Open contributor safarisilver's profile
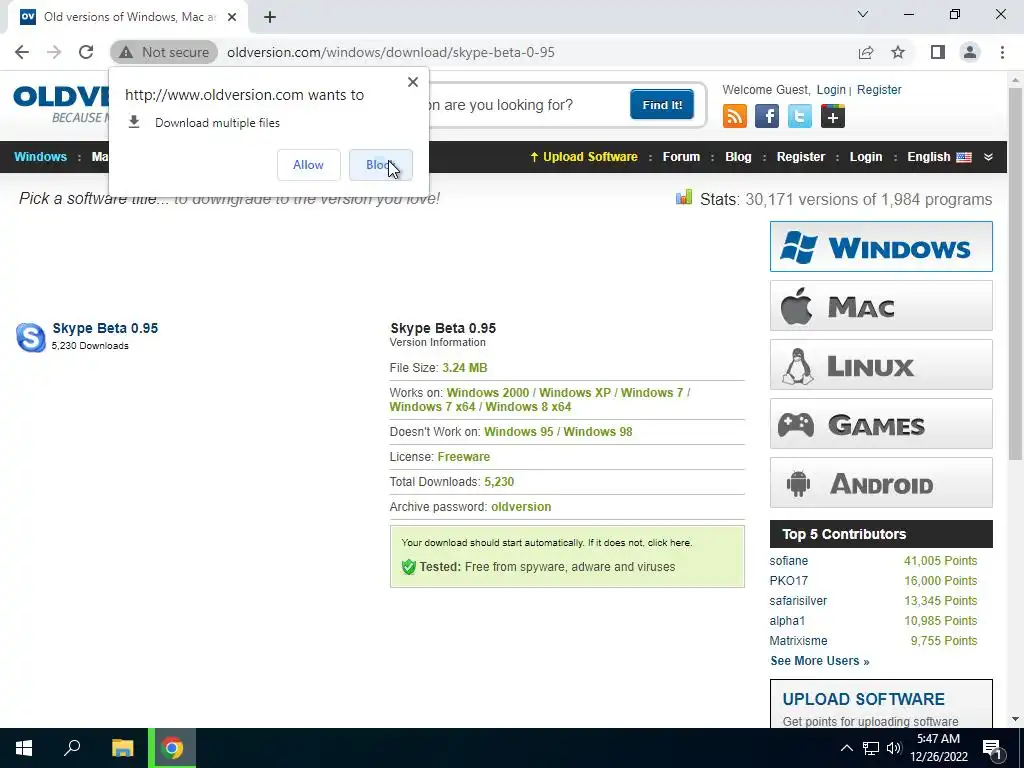This screenshot has height=768, width=1024. [x=798, y=601]
